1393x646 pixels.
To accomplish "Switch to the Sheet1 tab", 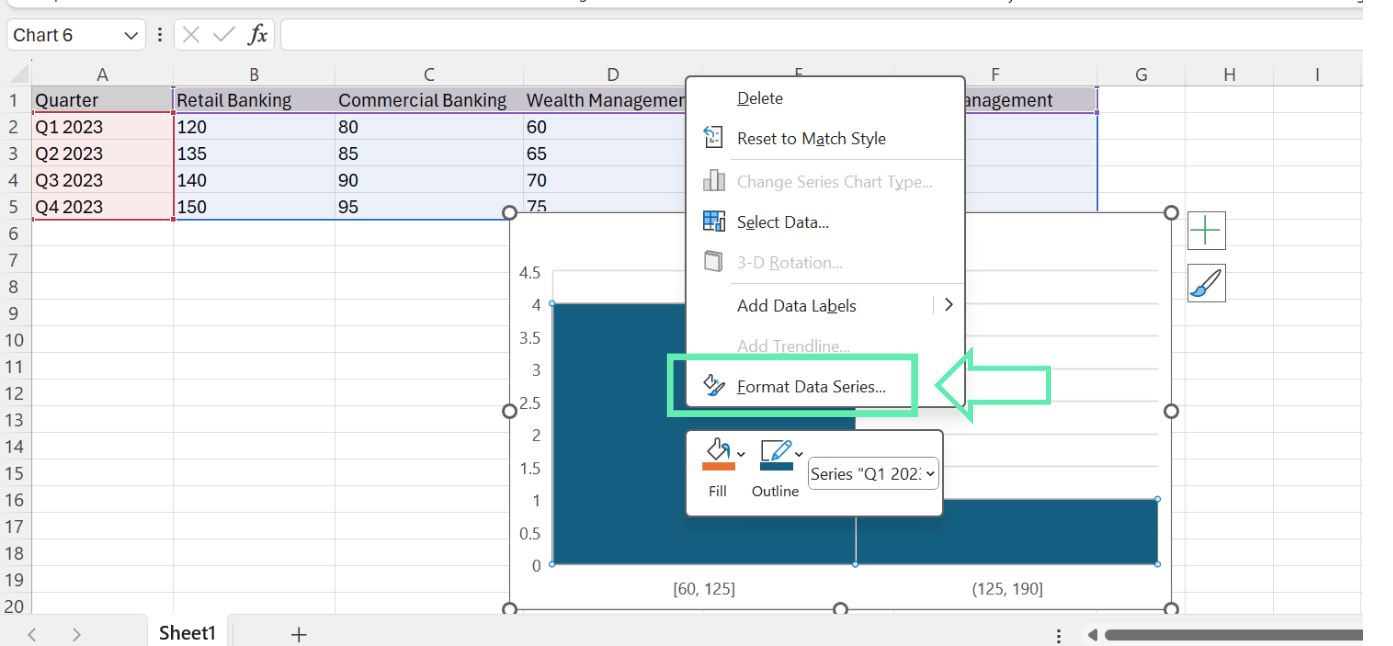I will click(x=187, y=633).
